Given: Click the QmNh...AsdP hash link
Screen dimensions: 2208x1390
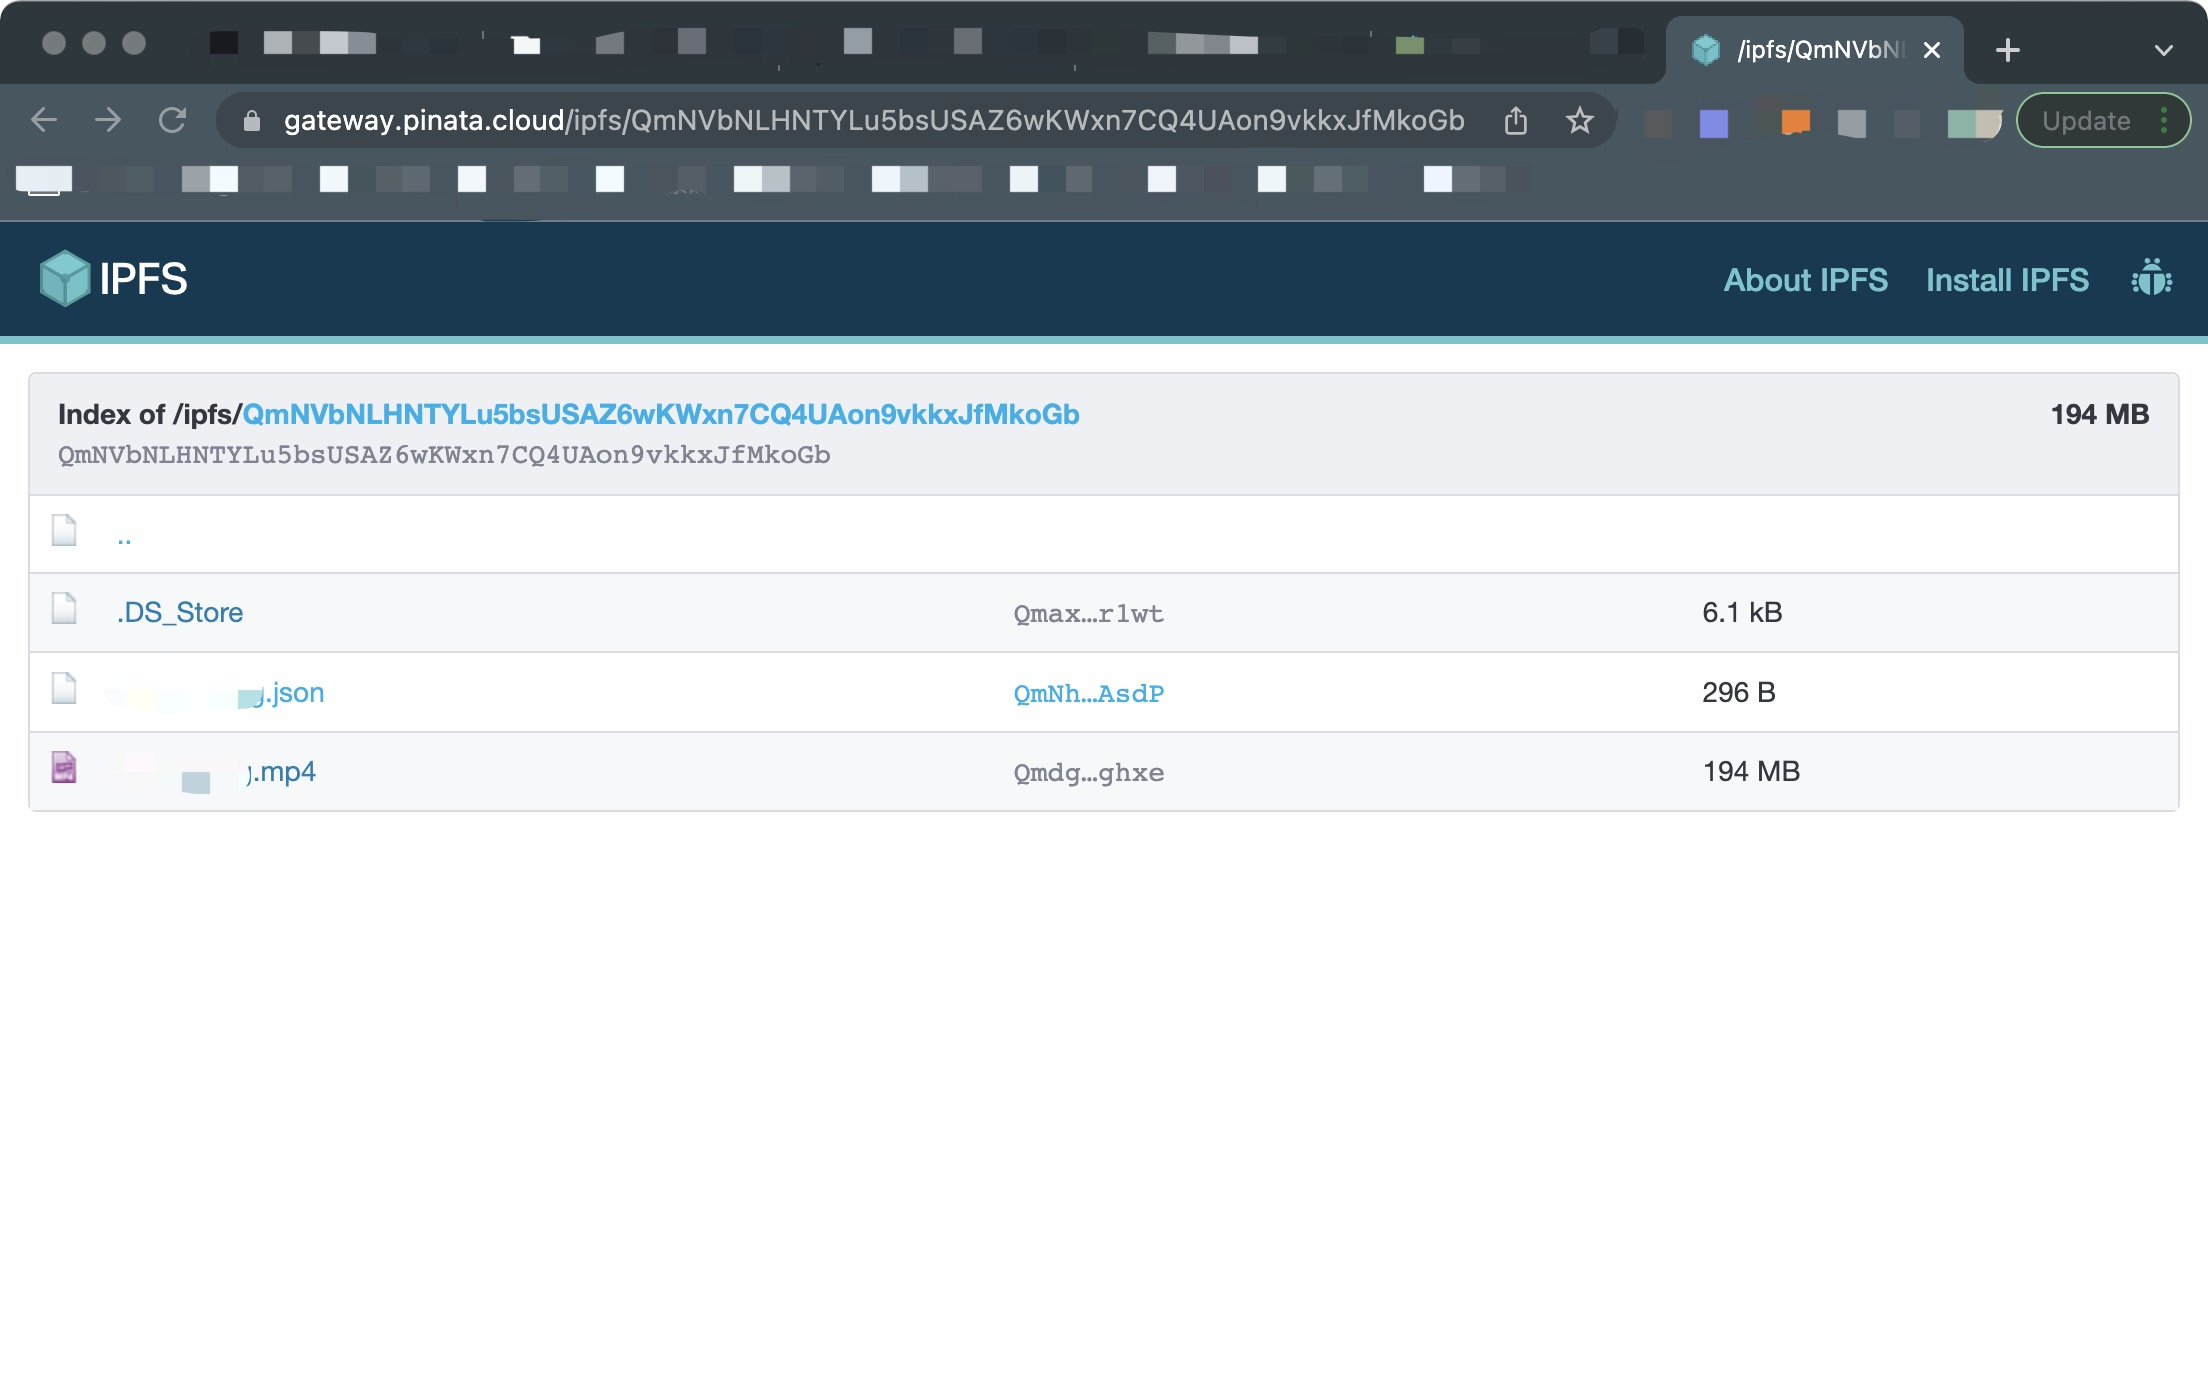Looking at the screenshot, I should [x=1089, y=693].
